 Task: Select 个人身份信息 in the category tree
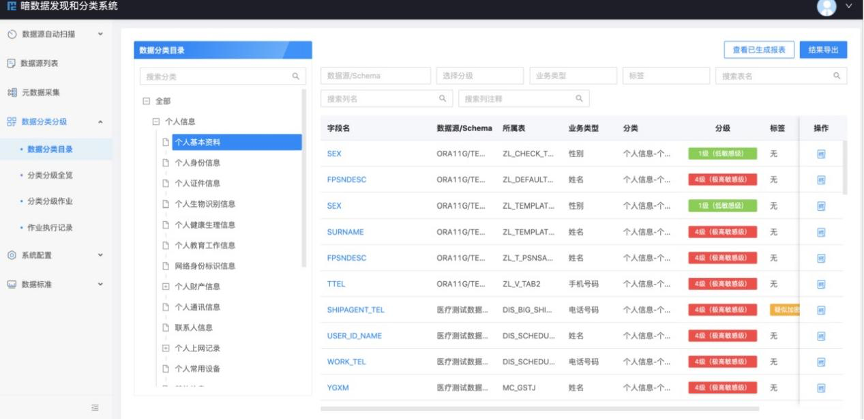coord(197,163)
